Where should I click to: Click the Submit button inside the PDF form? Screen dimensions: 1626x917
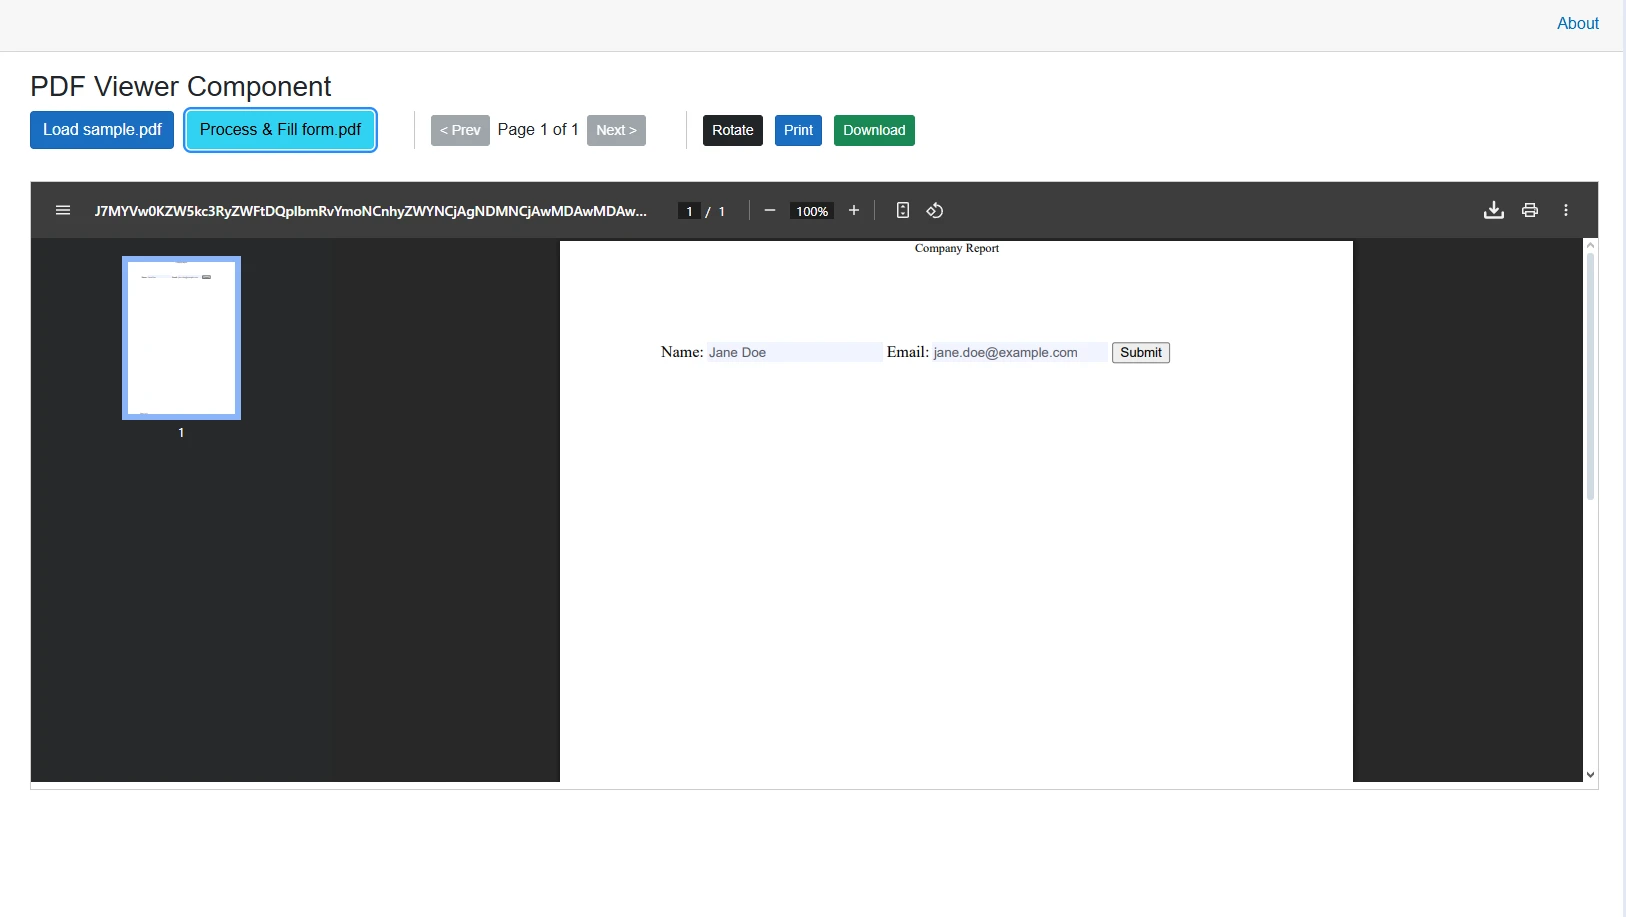(x=1140, y=352)
